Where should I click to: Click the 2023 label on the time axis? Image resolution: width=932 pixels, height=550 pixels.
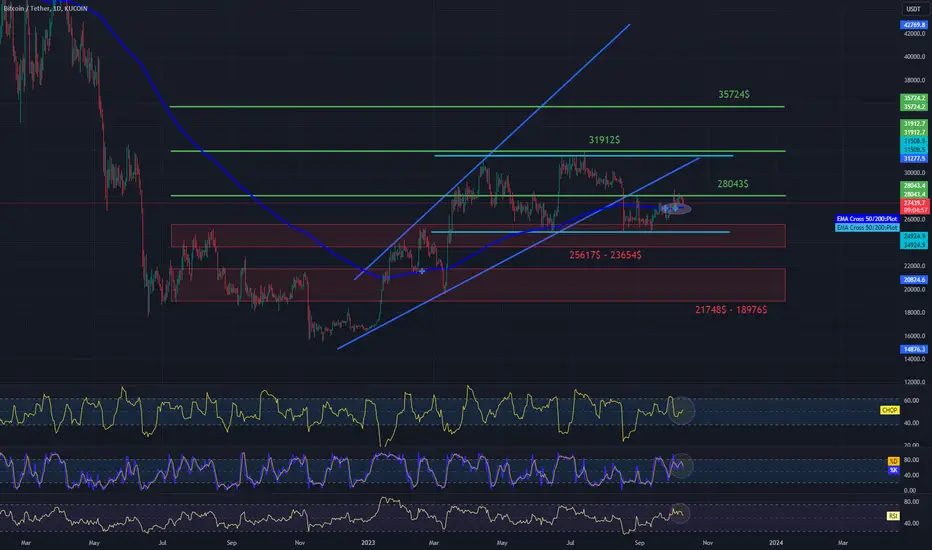[368, 543]
